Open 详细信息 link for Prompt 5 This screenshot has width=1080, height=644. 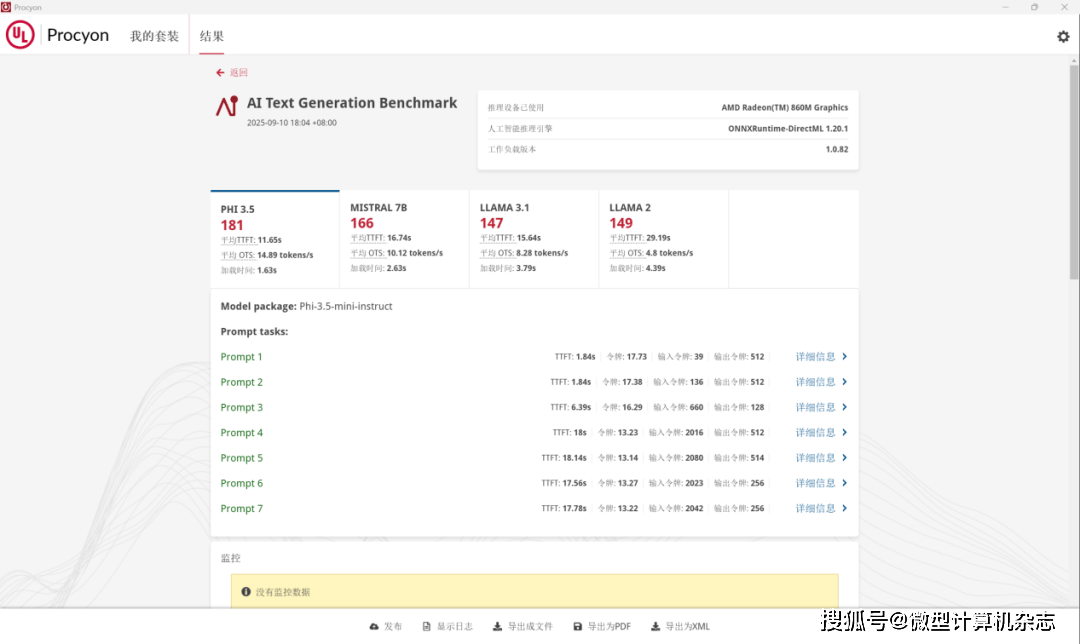click(x=815, y=458)
